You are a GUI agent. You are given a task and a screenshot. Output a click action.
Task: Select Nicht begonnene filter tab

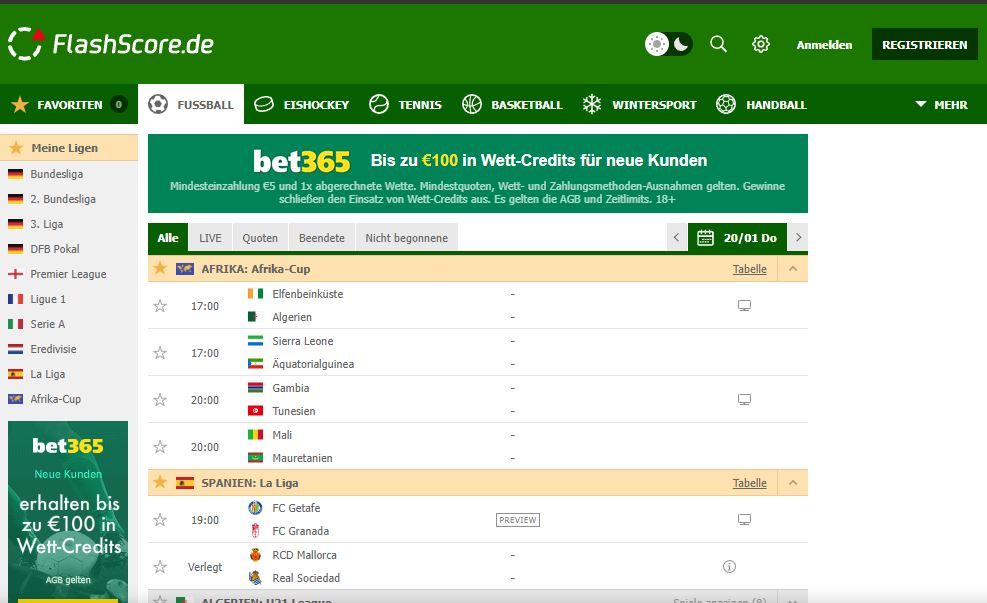(407, 238)
